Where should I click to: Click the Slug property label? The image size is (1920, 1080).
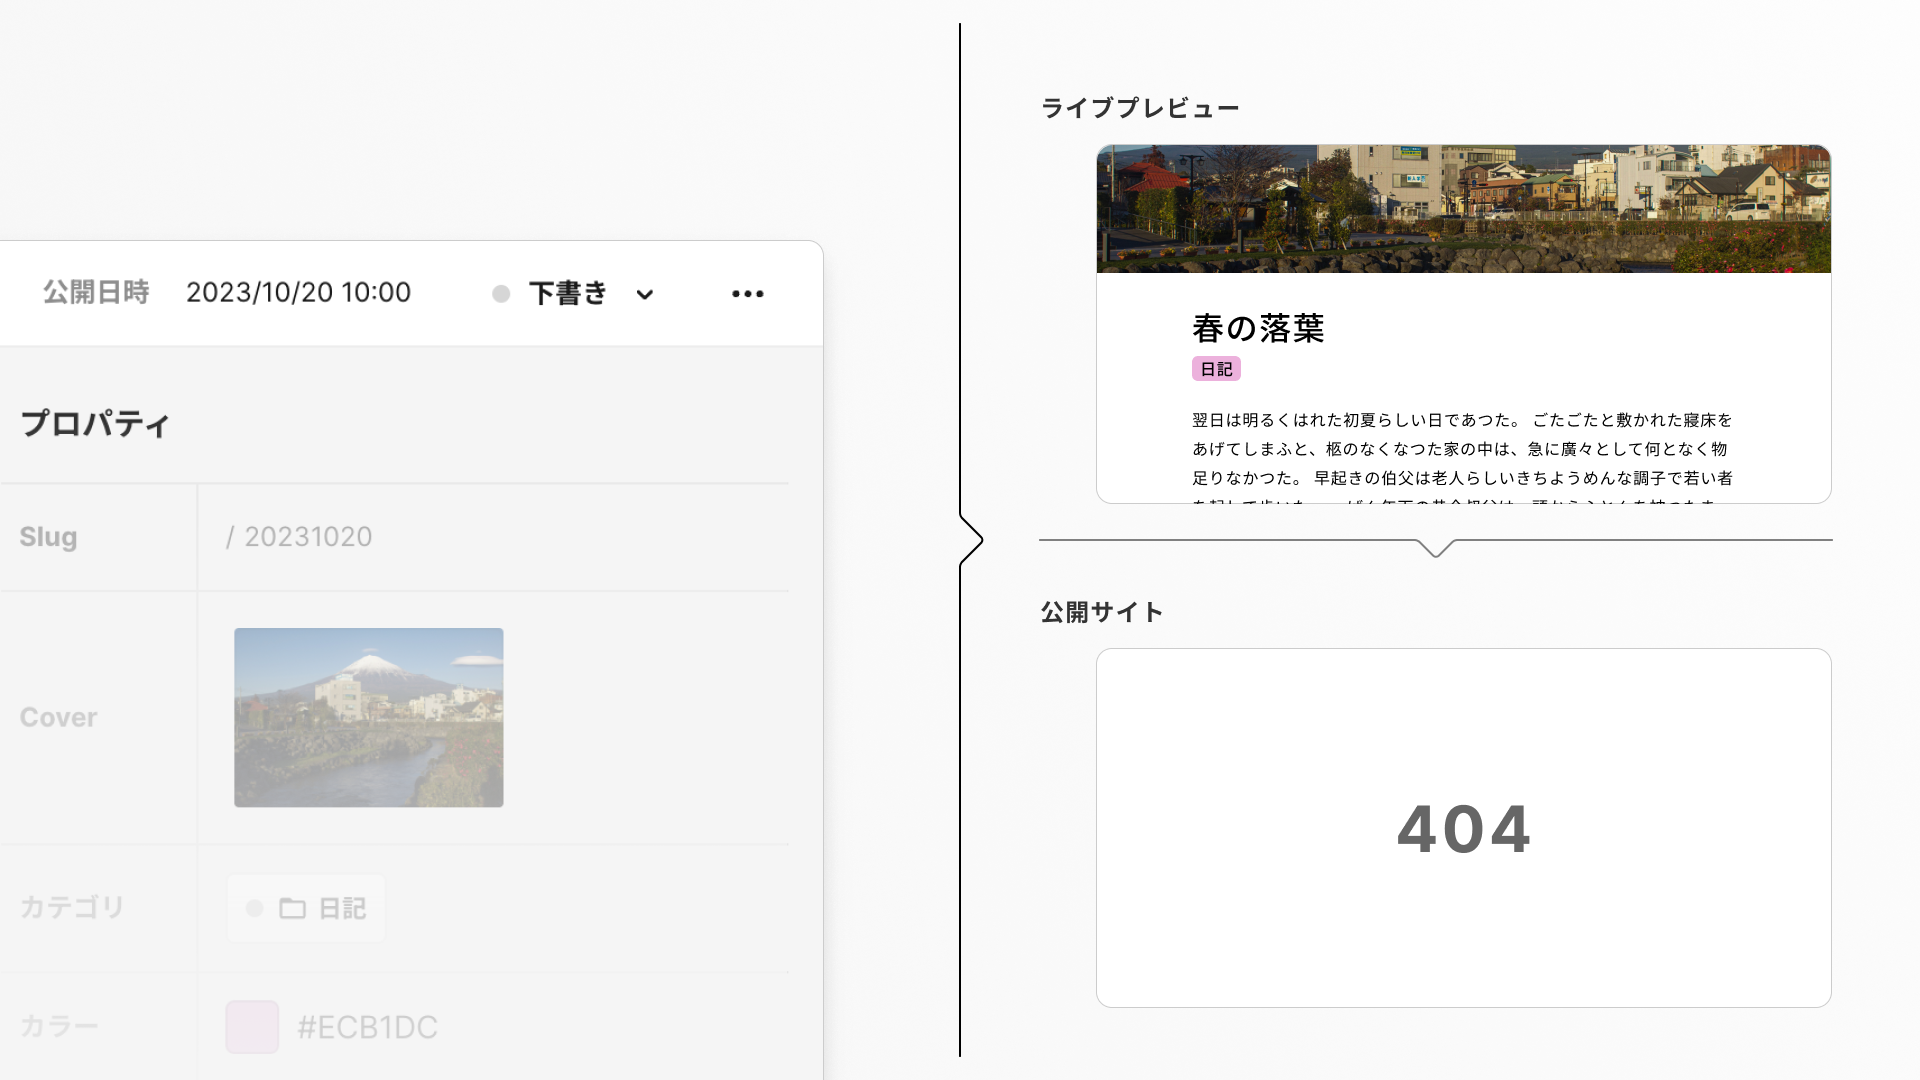pos(48,537)
